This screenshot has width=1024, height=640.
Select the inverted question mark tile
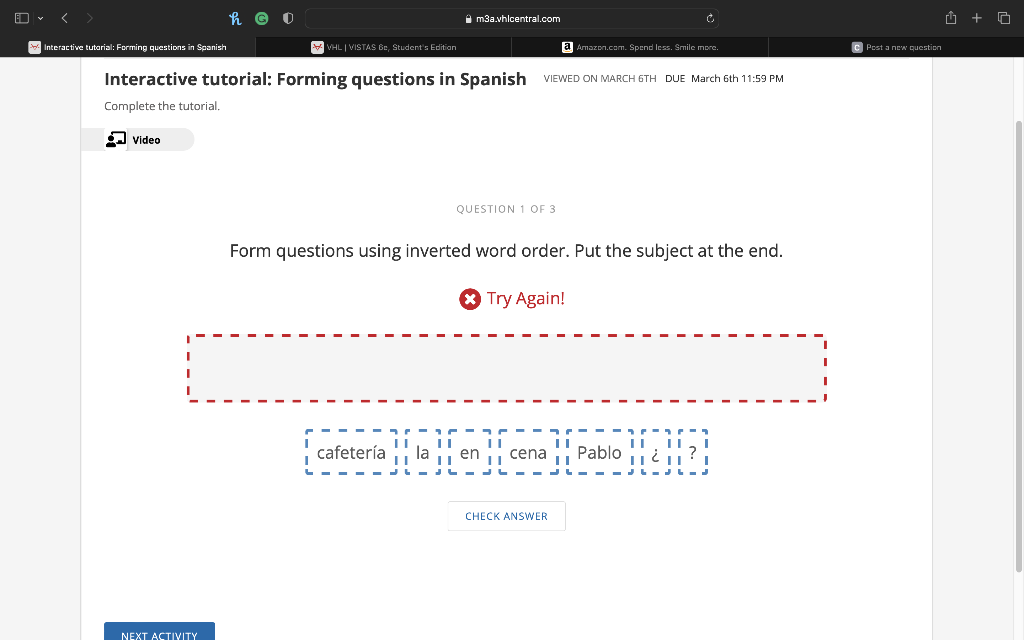656,452
